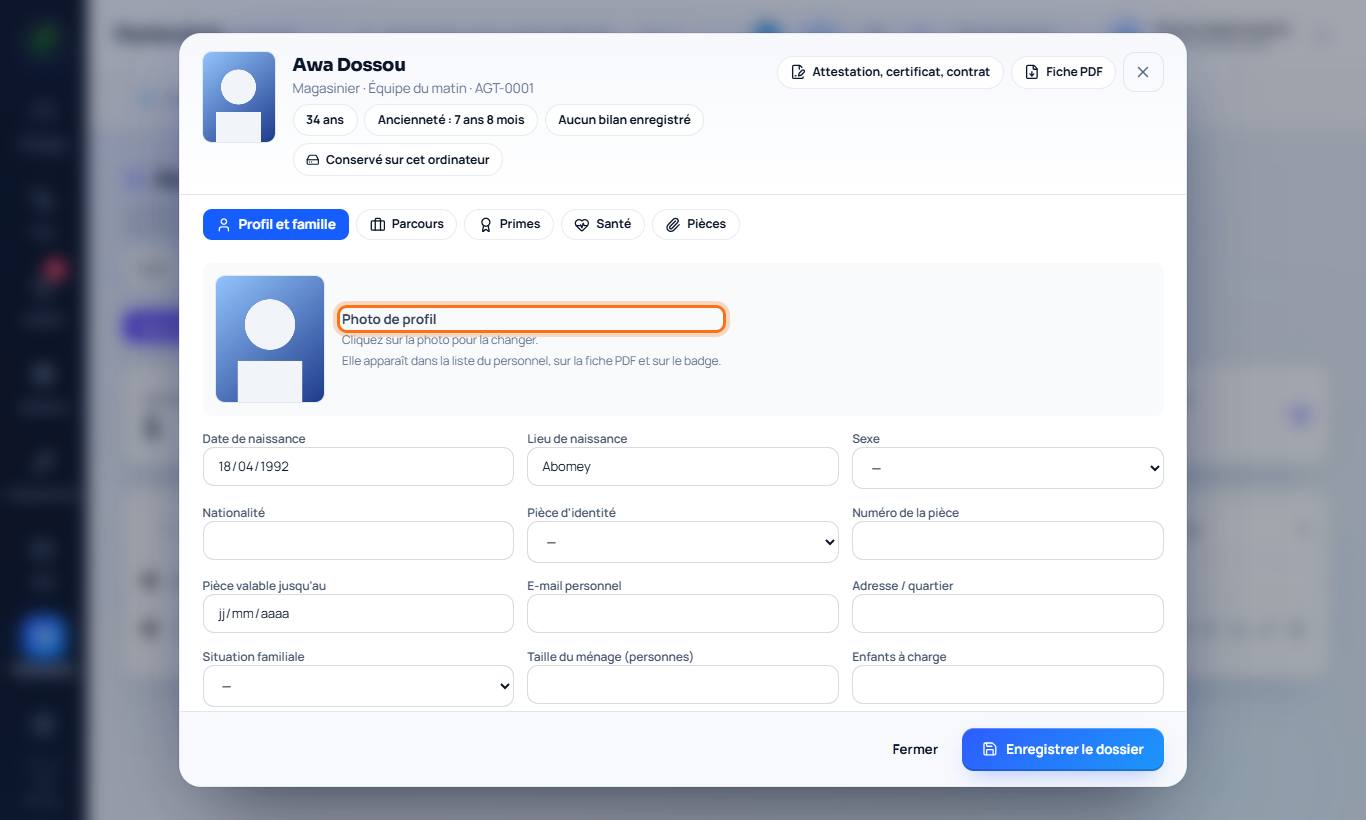The image size is (1366, 820).
Task: Click the document-edit icon beside Attestation
Action: (x=798, y=72)
